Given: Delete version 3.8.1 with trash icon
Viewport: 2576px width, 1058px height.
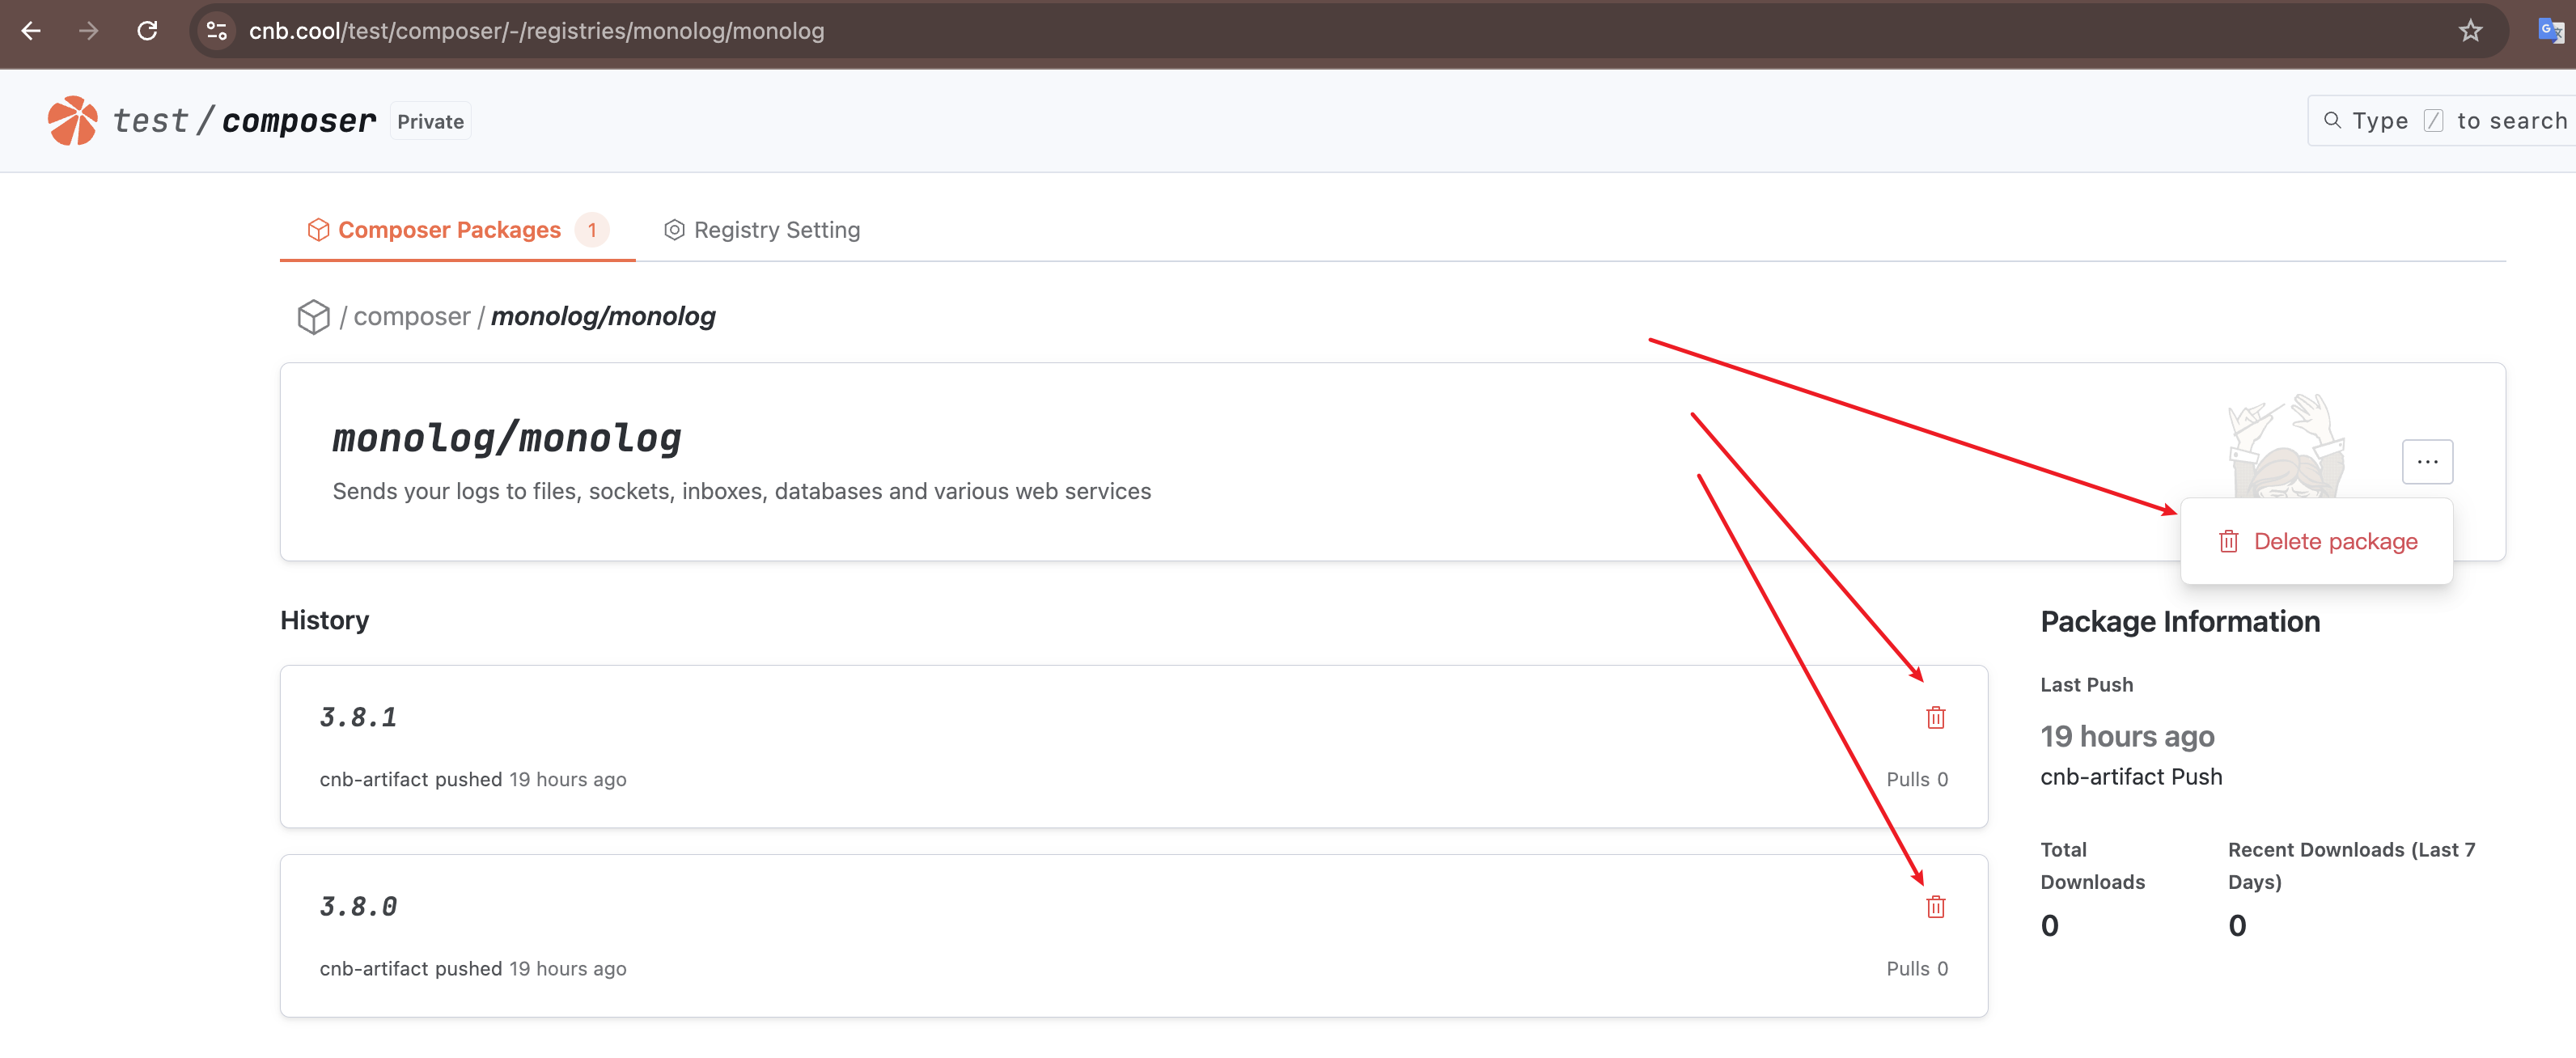Looking at the screenshot, I should pyautogui.click(x=1935, y=718).
